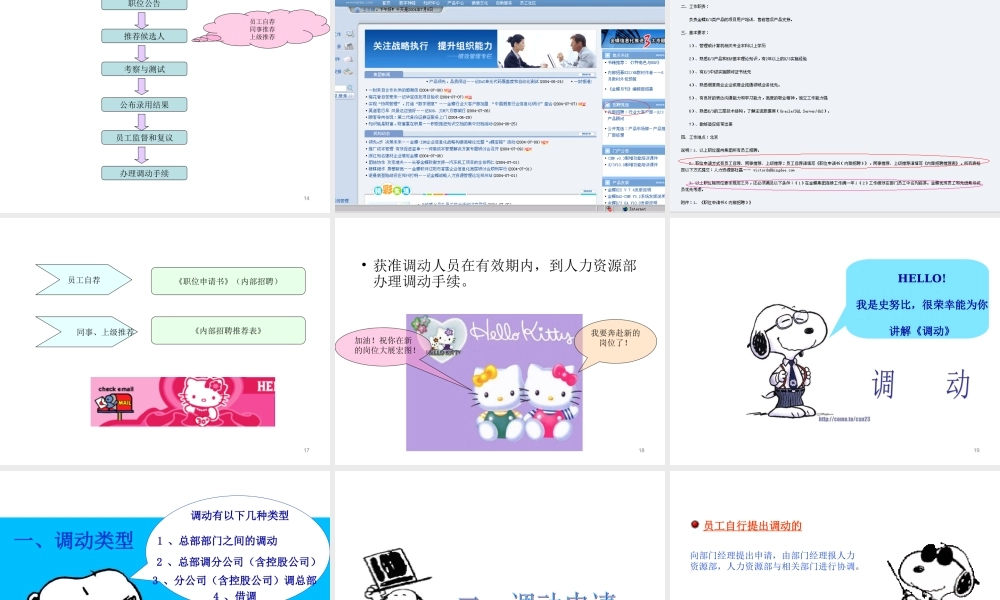Click the Hello Kitty doll with pink bow
Viewport: 1000px width, 600px height.
point(552,403)
